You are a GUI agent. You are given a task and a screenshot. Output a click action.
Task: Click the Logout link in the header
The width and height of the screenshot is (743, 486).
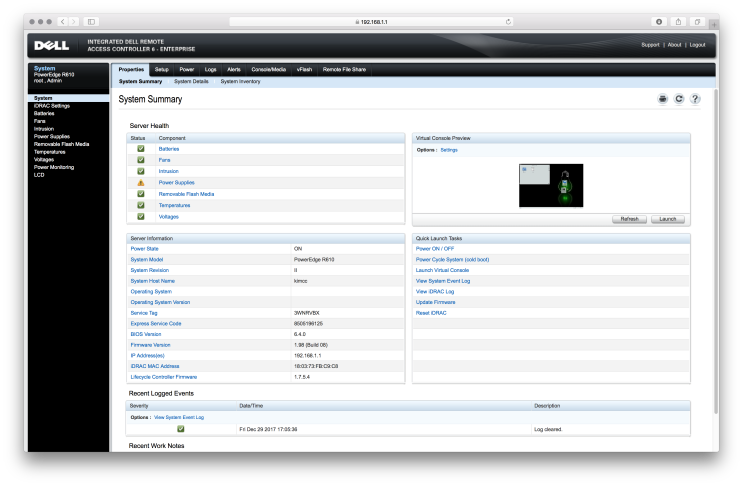[697, 45]
